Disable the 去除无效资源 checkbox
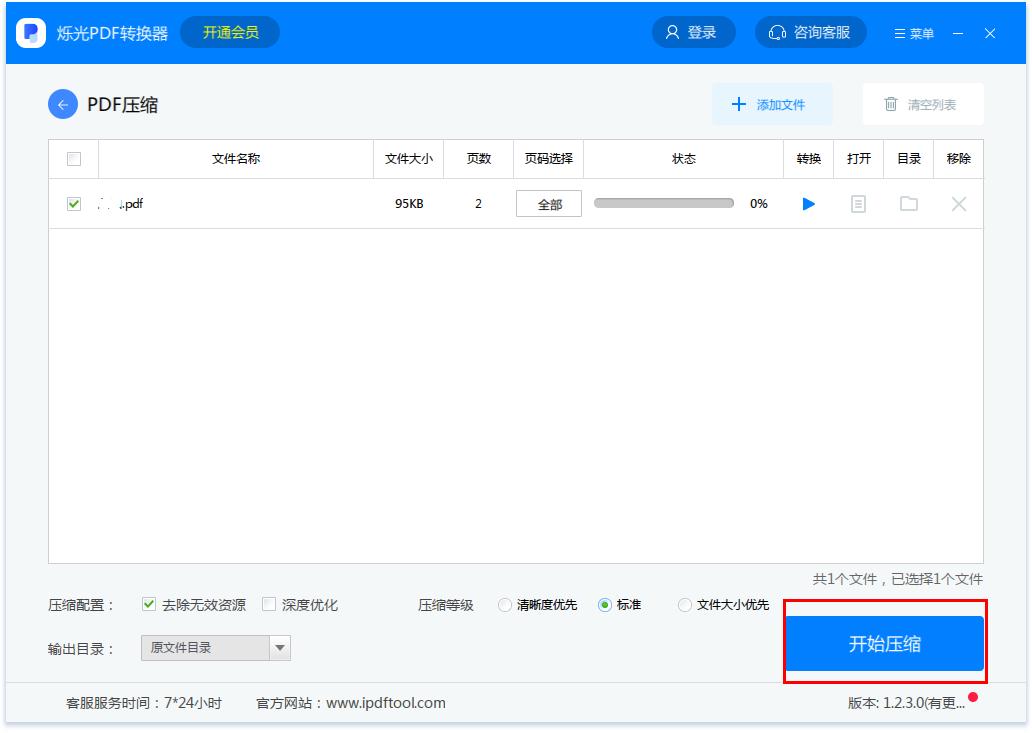Screen dimensions: 1032x733 pyautogui.click(x=147, y=604)
